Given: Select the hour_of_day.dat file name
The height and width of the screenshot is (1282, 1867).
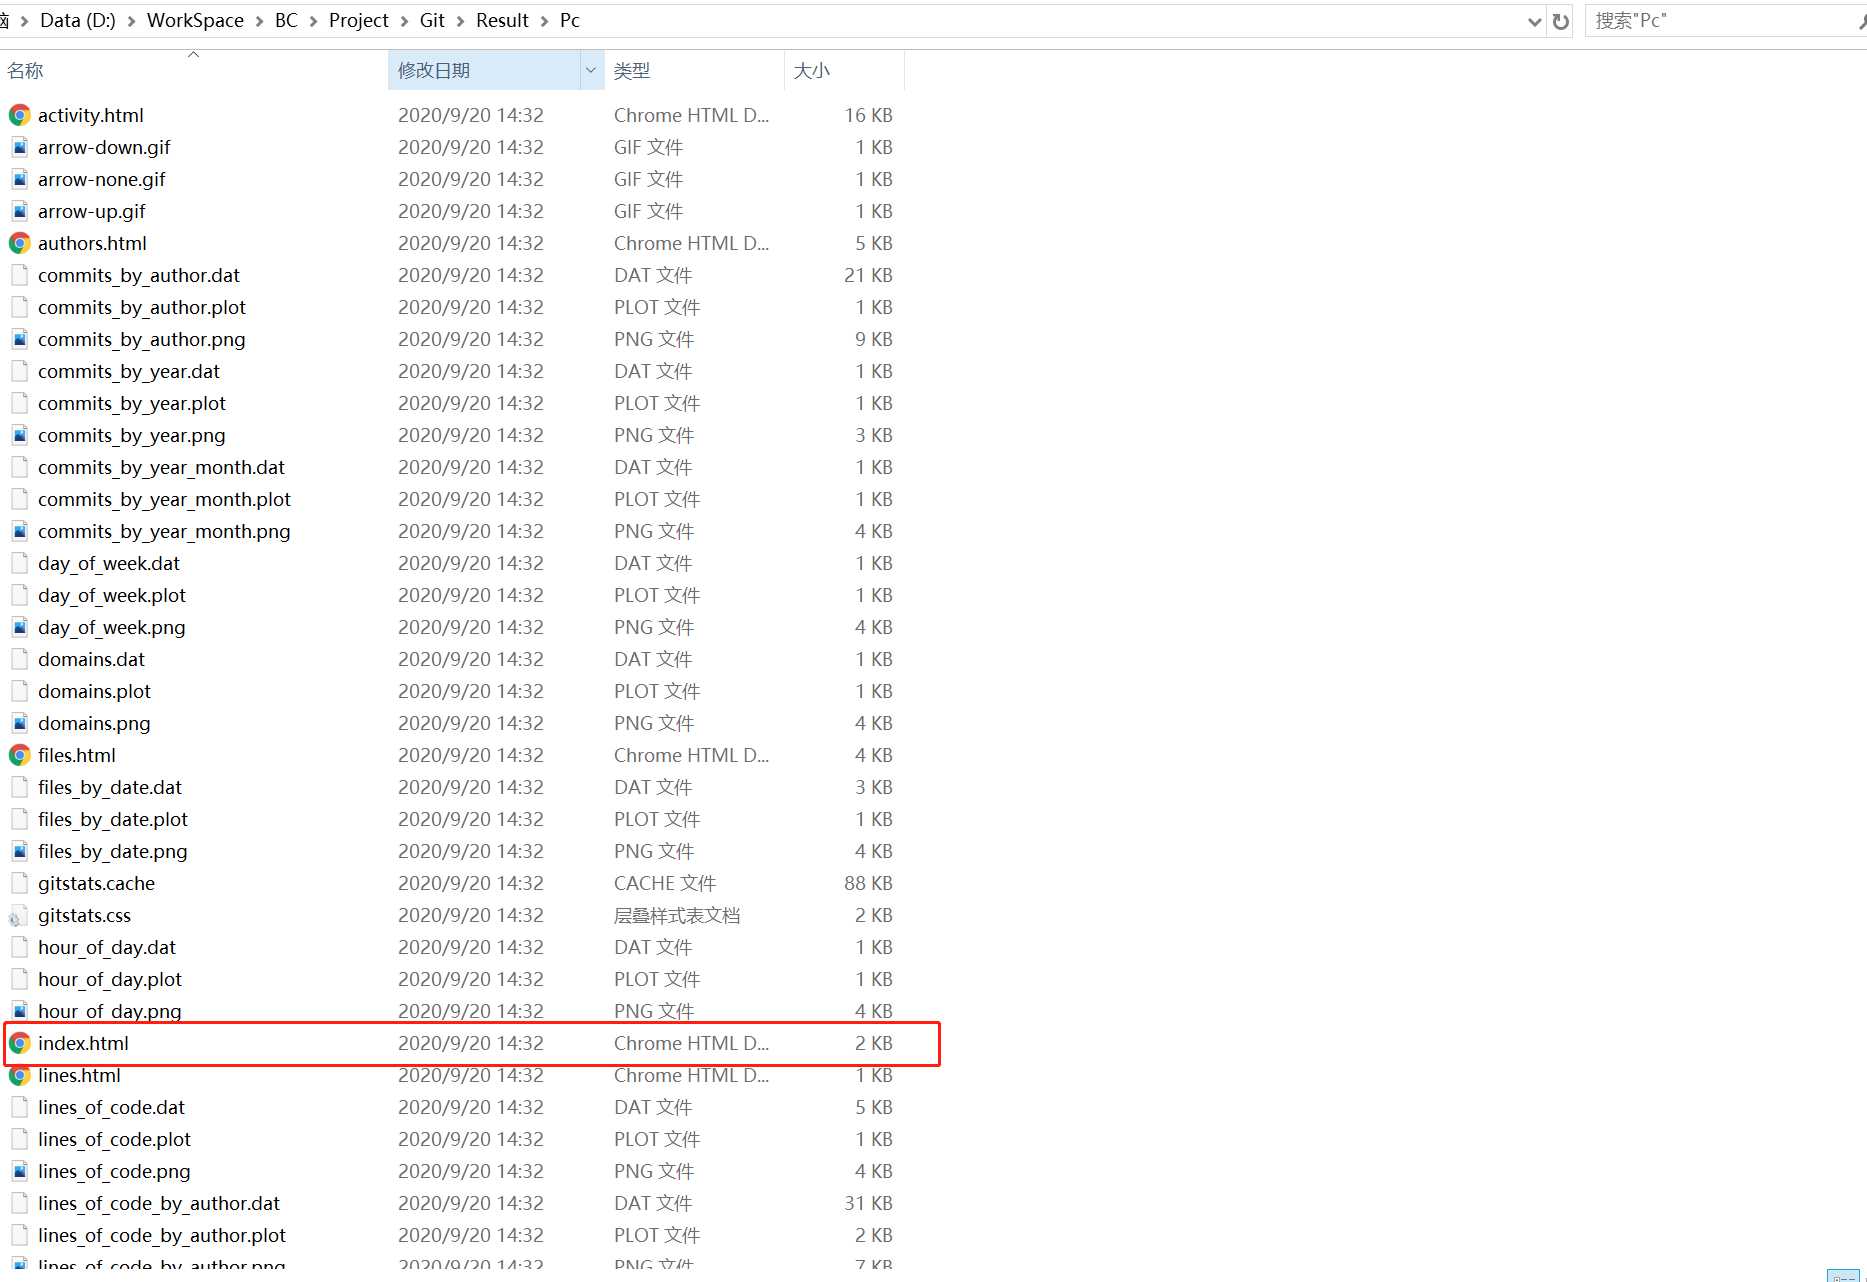Looking at the screenshot, I should pyautogui.click(x=107, y=947).
